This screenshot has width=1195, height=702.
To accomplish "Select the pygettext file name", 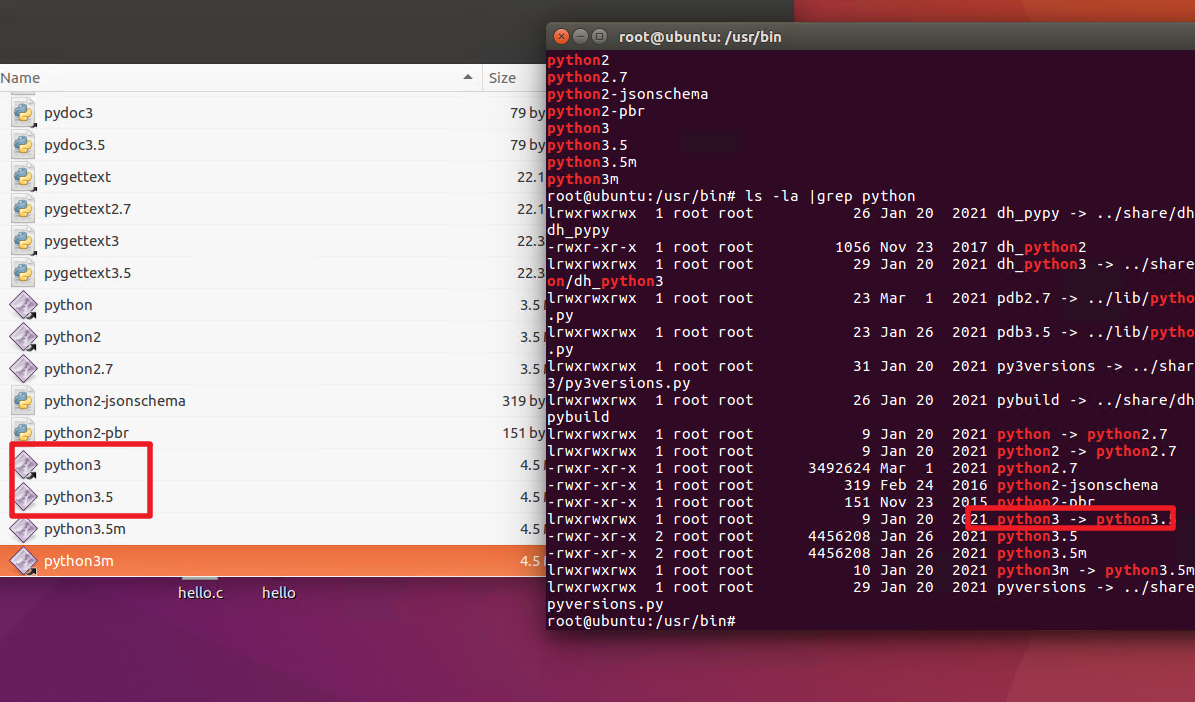I will [x=77, y=177].
